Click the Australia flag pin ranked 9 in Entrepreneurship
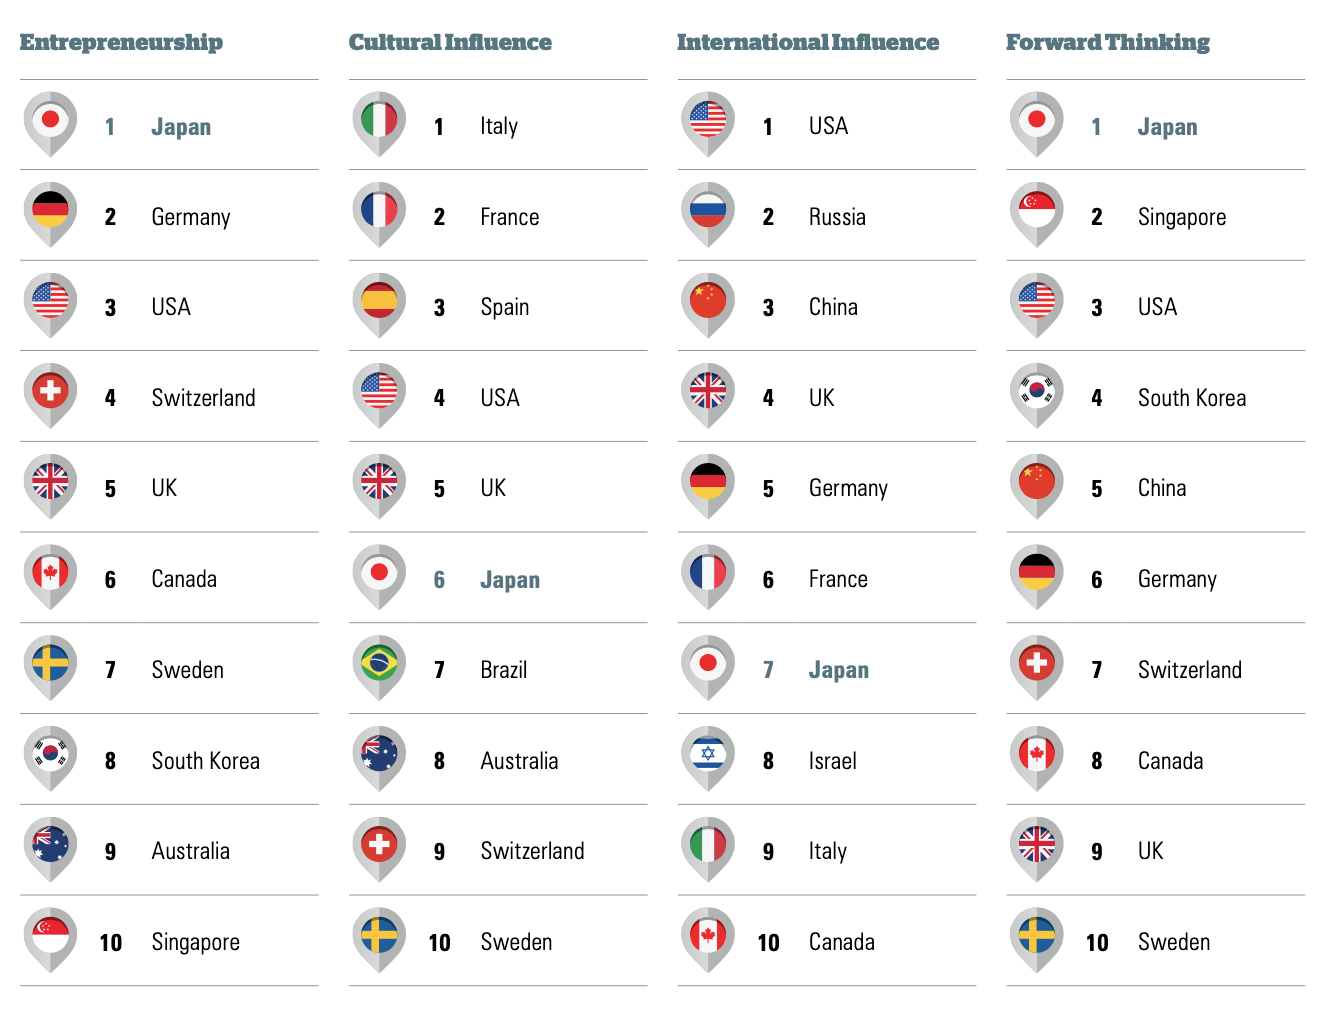1340x1030 pixels. tap(50, 850)
